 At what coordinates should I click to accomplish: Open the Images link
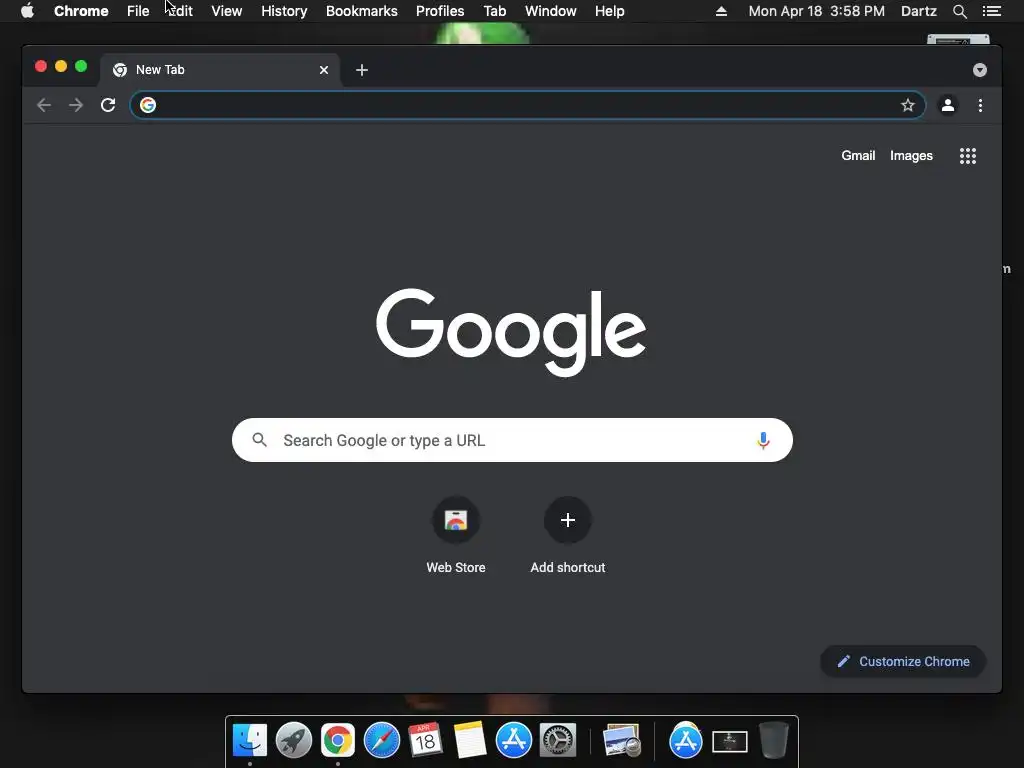pyautogui.click(x=911, y=155)
